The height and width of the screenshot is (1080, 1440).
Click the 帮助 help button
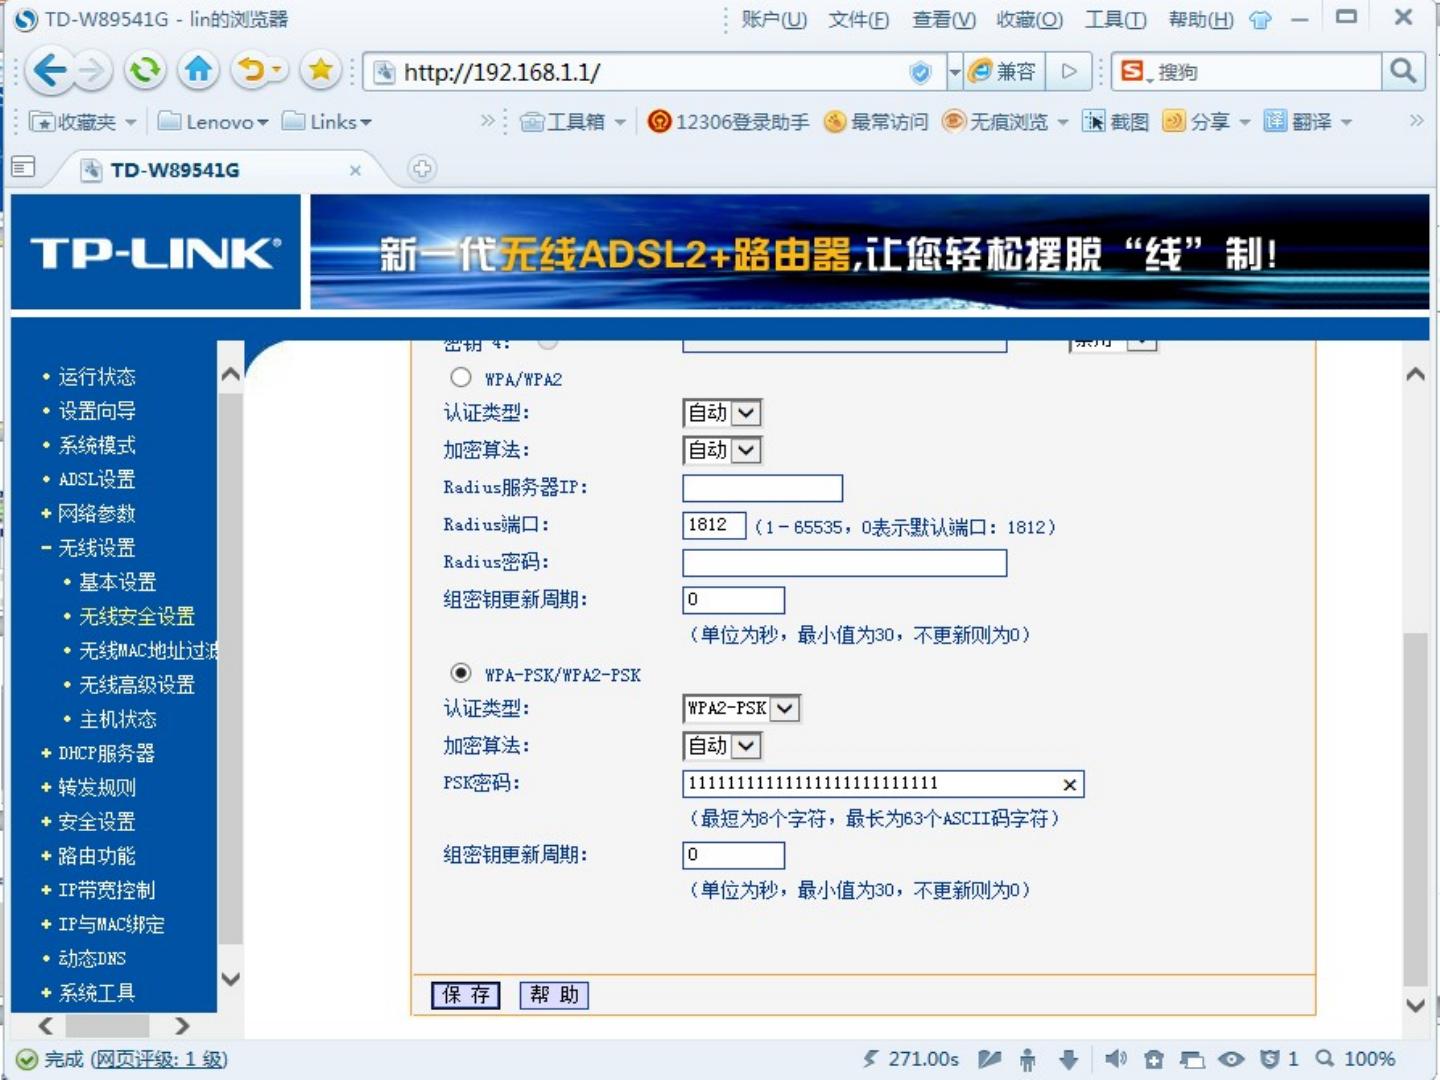coord(554,995)
